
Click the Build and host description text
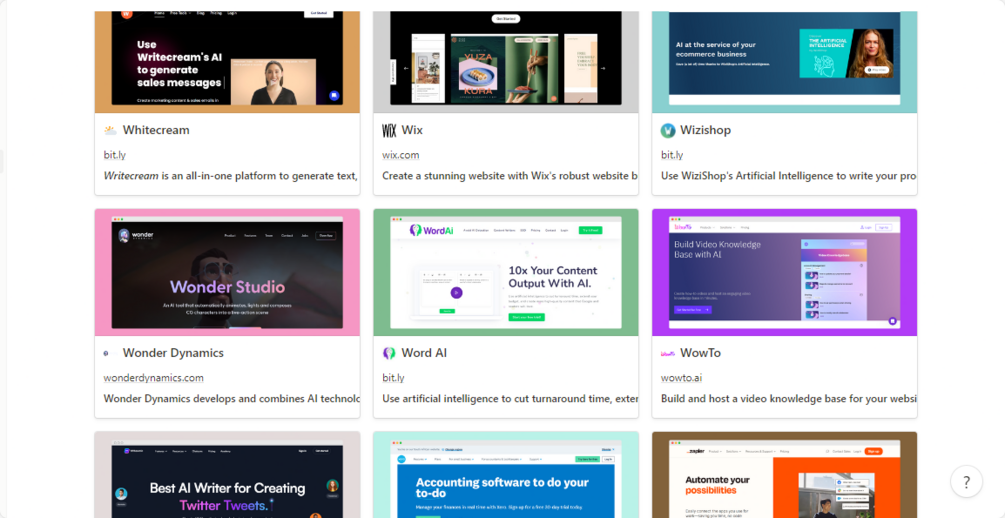tap(788, 399)
